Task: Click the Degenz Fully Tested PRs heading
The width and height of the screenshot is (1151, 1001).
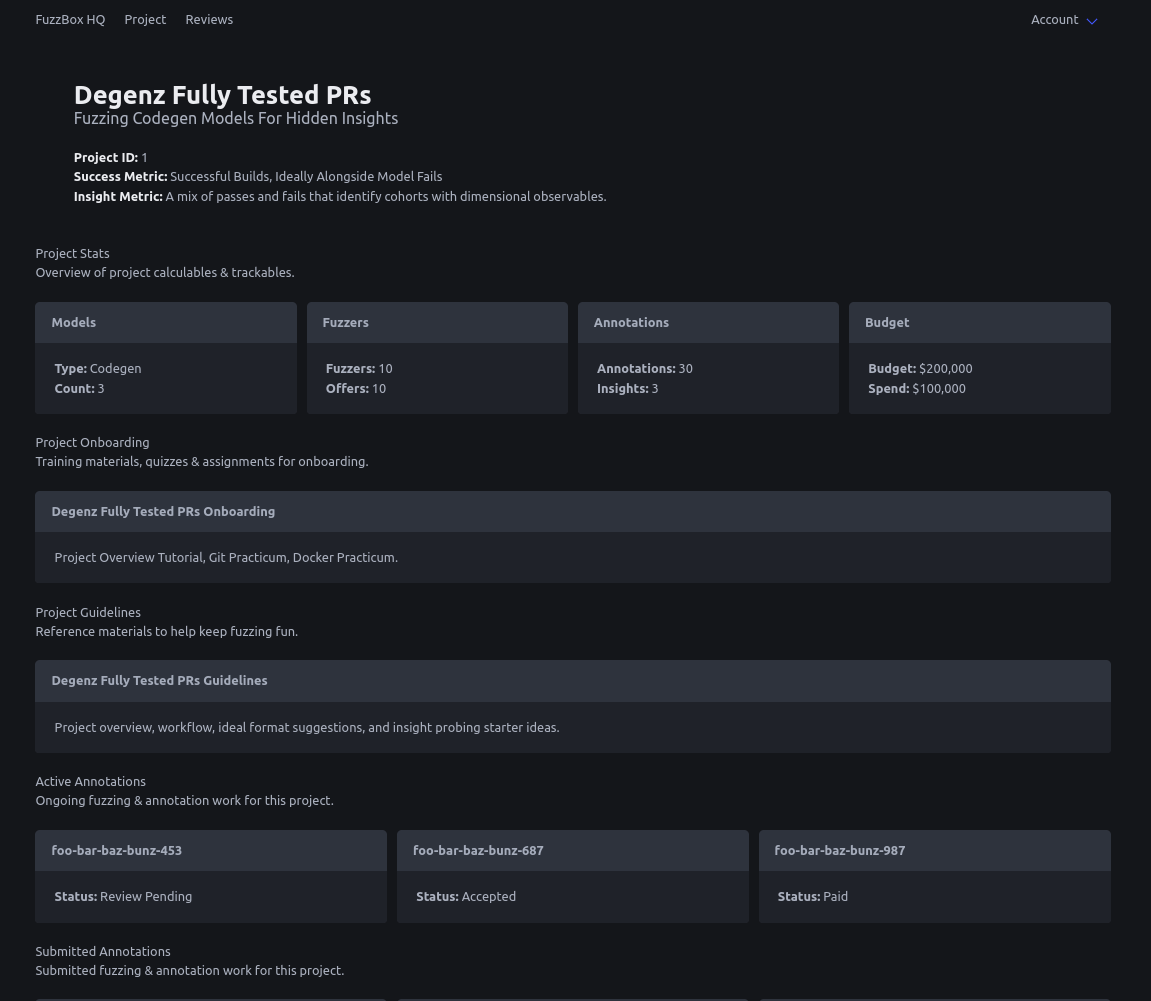Action: click(x=222, y=95)
